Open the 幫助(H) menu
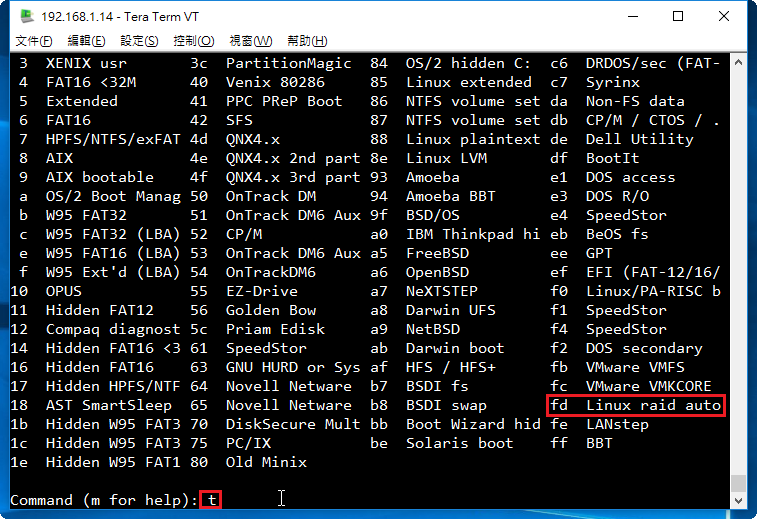Screen dimensions: 757x519 307,41
